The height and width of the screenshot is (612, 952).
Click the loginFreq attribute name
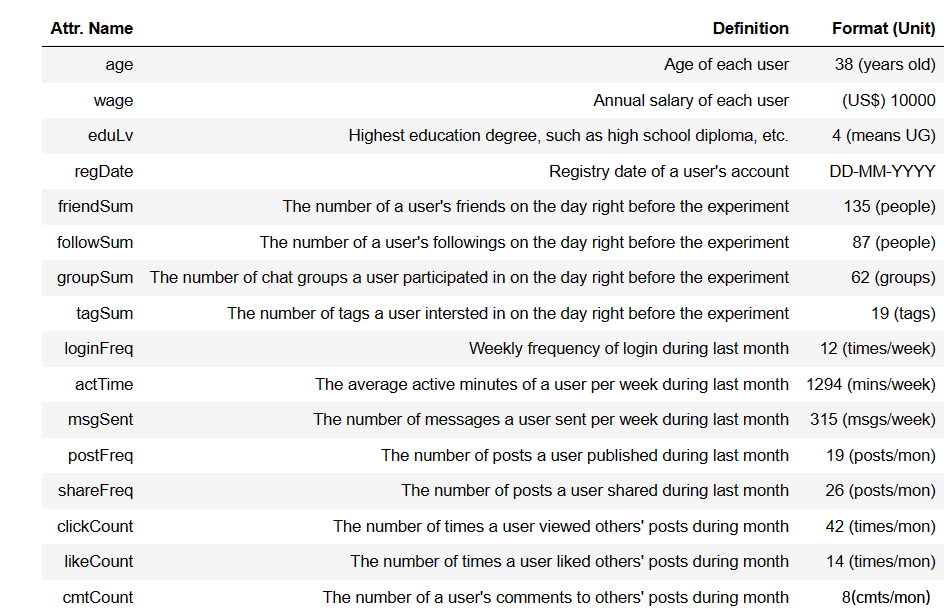(98, 349)
